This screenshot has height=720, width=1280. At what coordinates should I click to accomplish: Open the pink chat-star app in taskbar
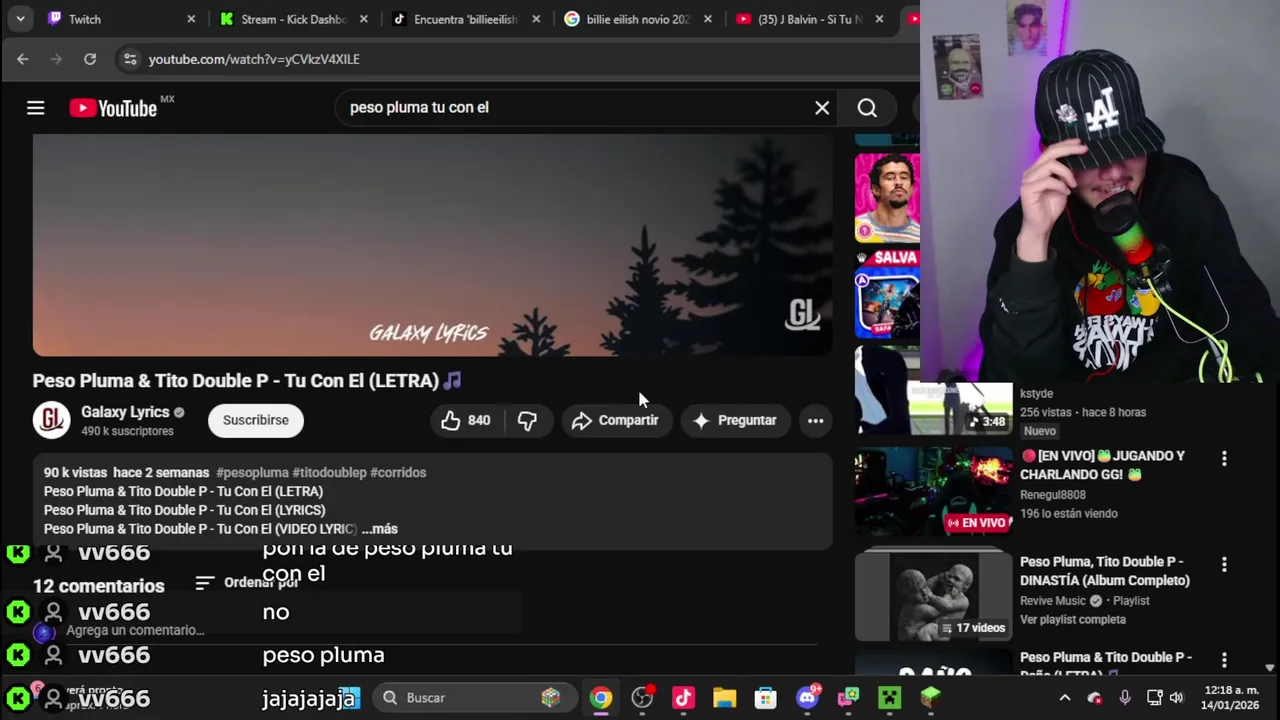click(848, 698)
